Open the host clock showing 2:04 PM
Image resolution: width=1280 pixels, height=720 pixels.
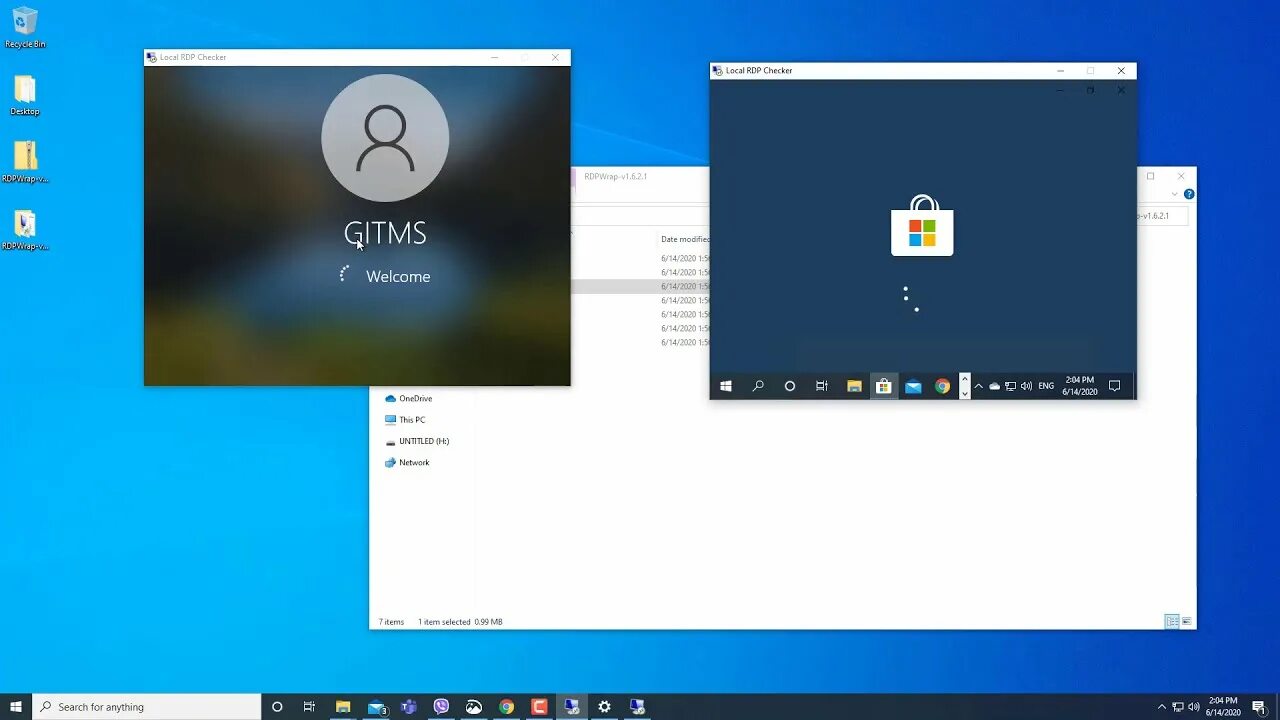coord(1223,707)
